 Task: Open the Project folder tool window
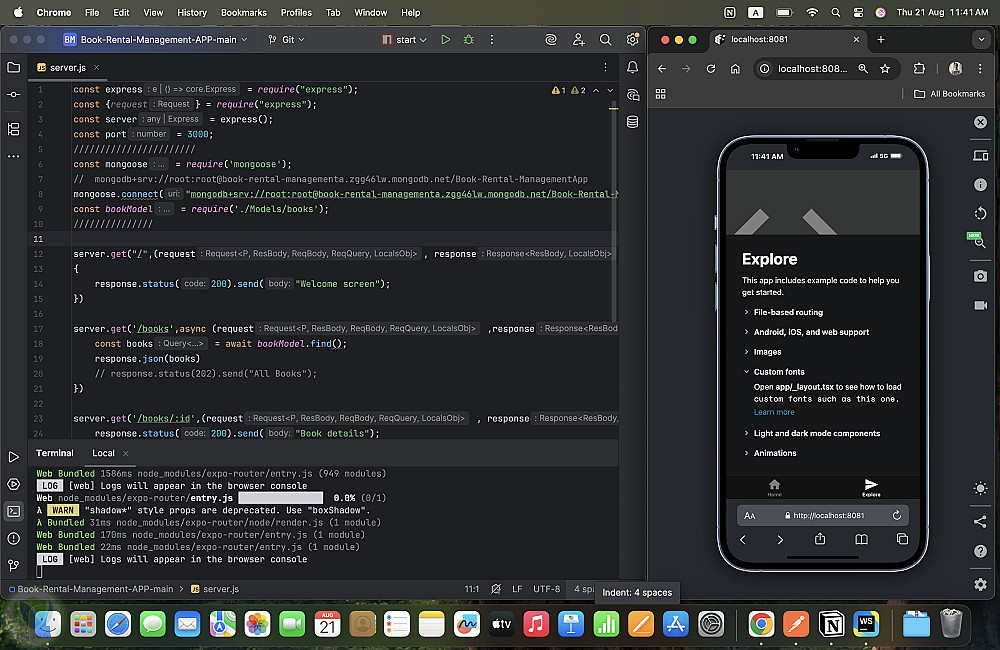13,68
